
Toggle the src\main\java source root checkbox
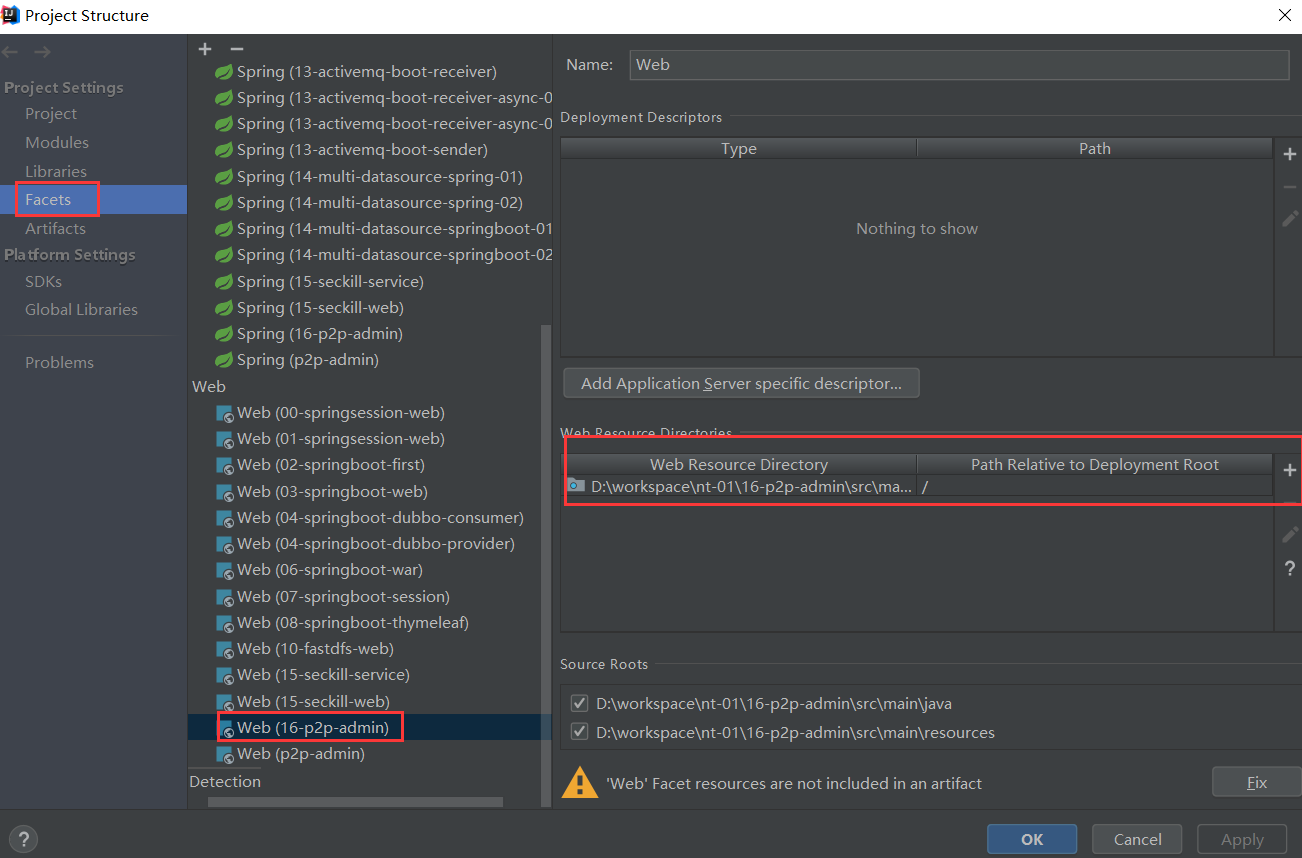(579, 704)
